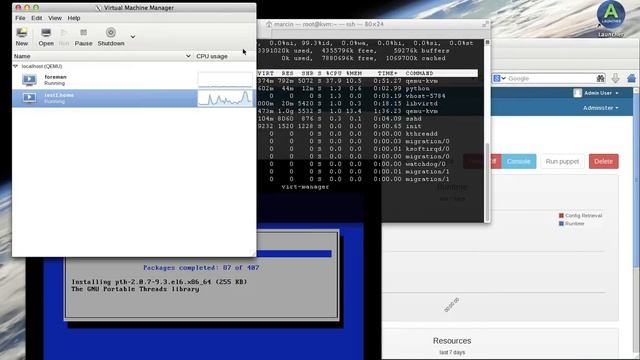Click the browser search binoculars icon

pos(600,78)
